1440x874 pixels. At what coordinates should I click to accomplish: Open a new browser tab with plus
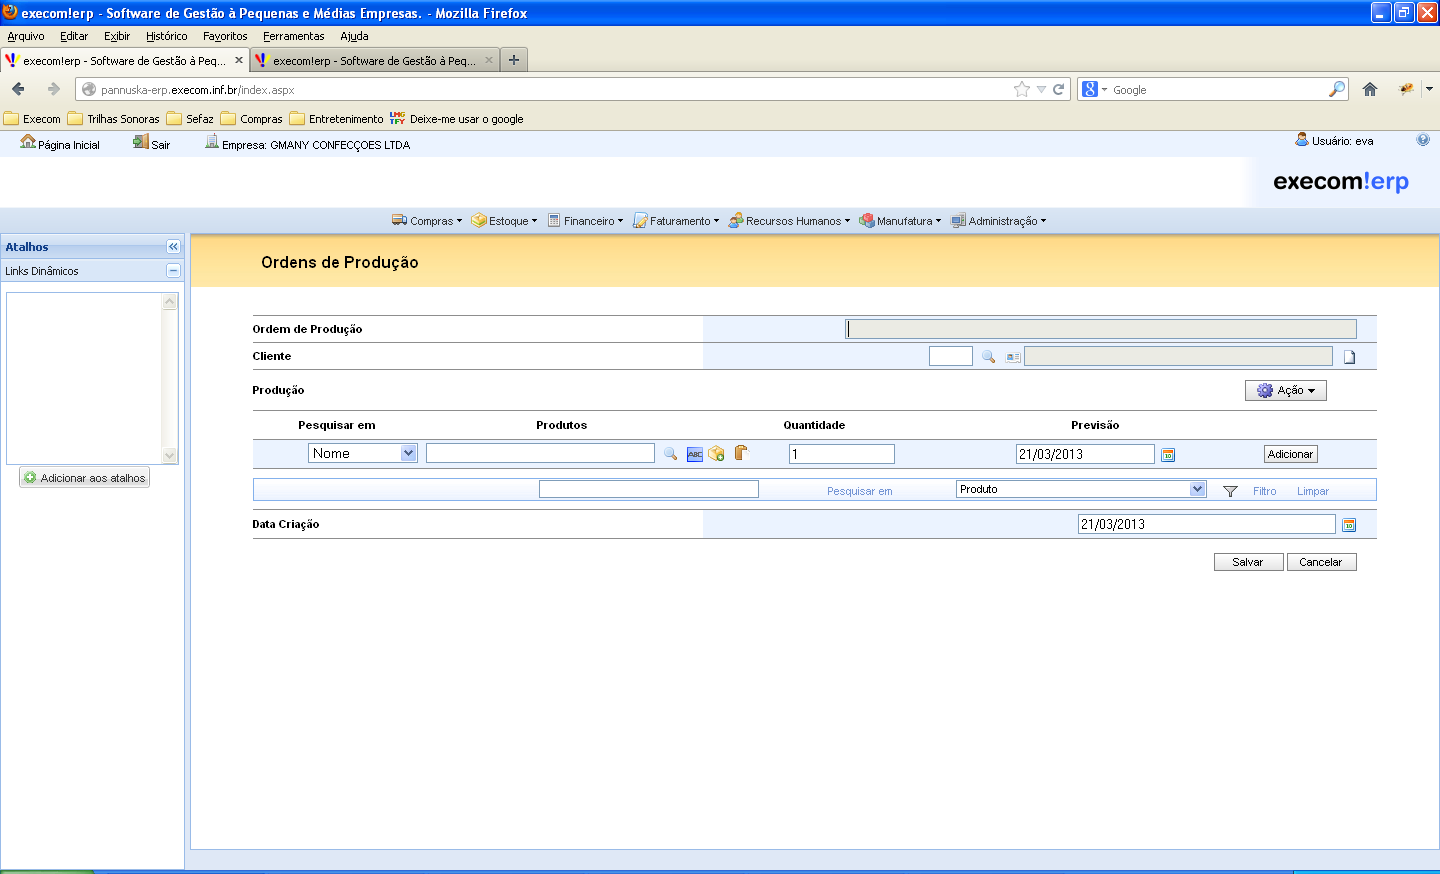[x=514, y=60]
